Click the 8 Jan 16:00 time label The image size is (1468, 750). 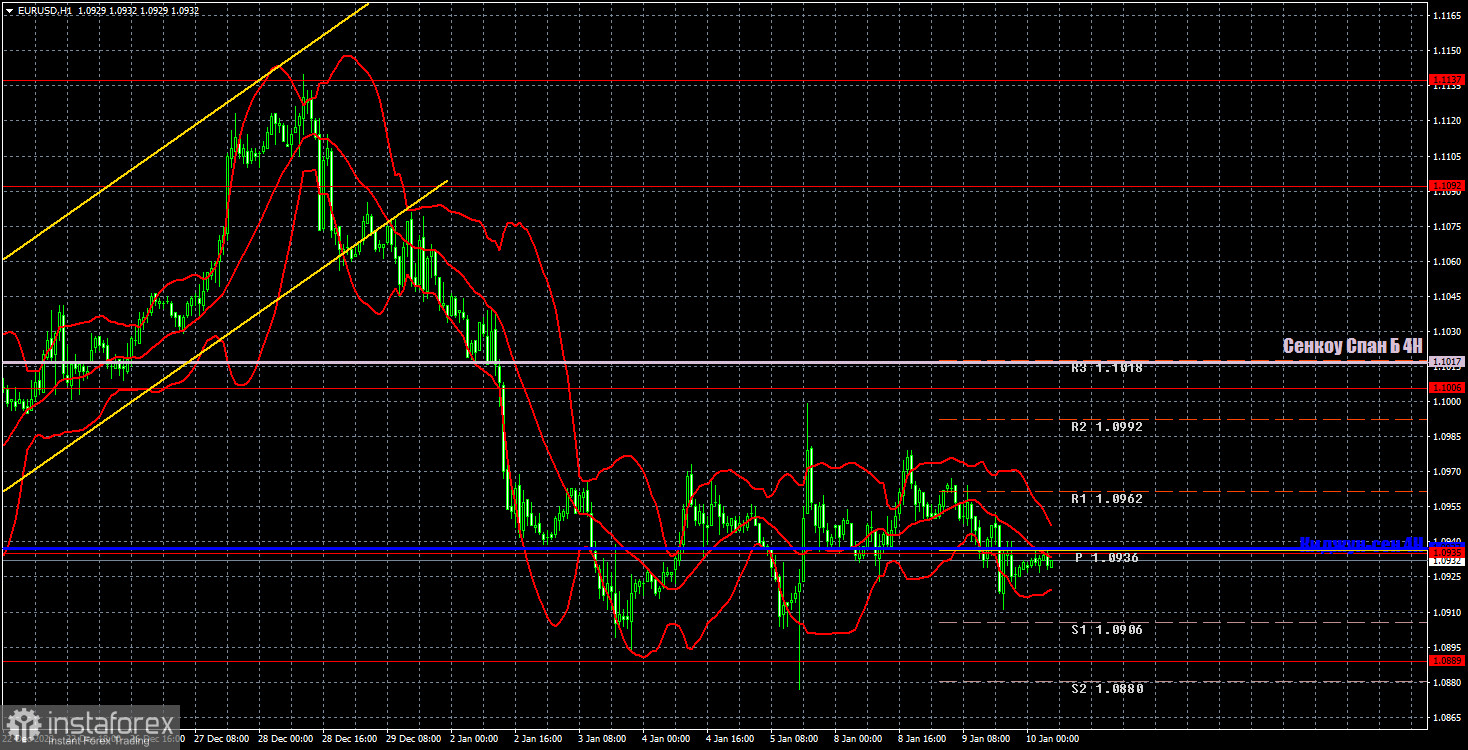(924, 740)
